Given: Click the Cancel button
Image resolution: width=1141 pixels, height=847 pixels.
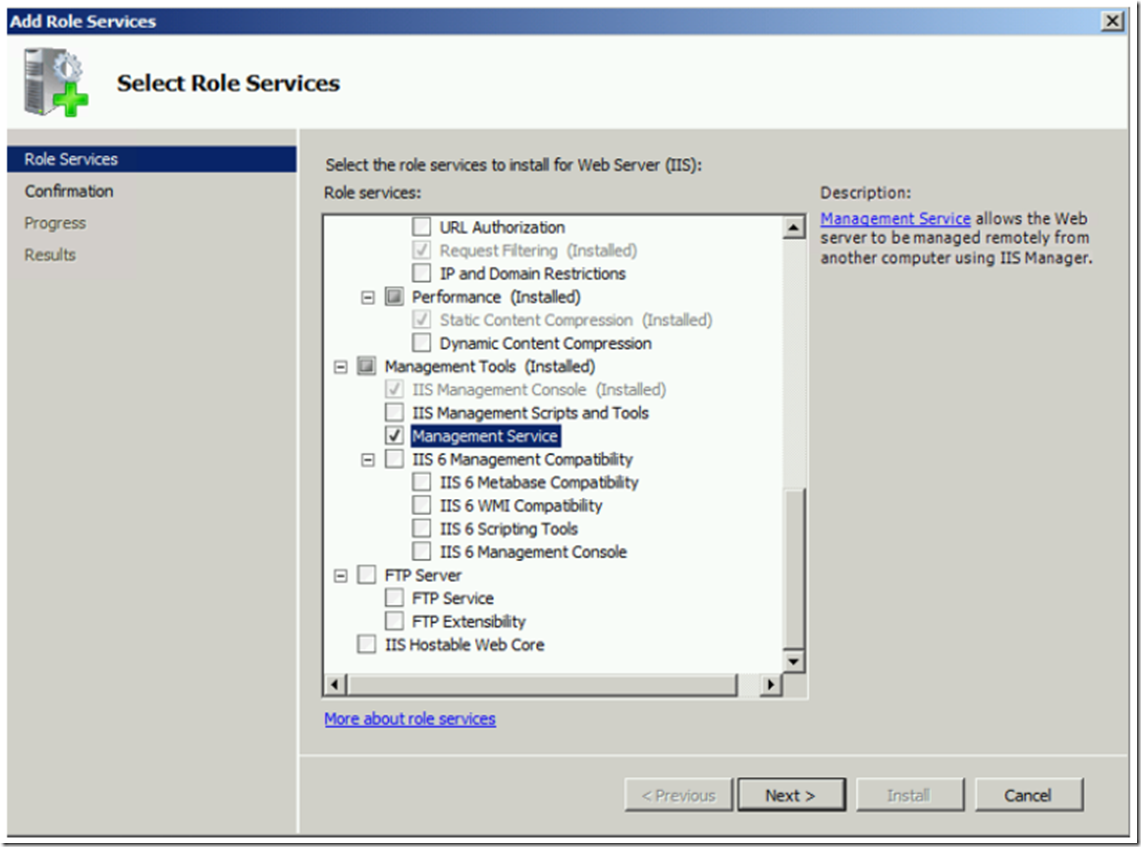Looking at the screenshot, I should (1028, 795).
